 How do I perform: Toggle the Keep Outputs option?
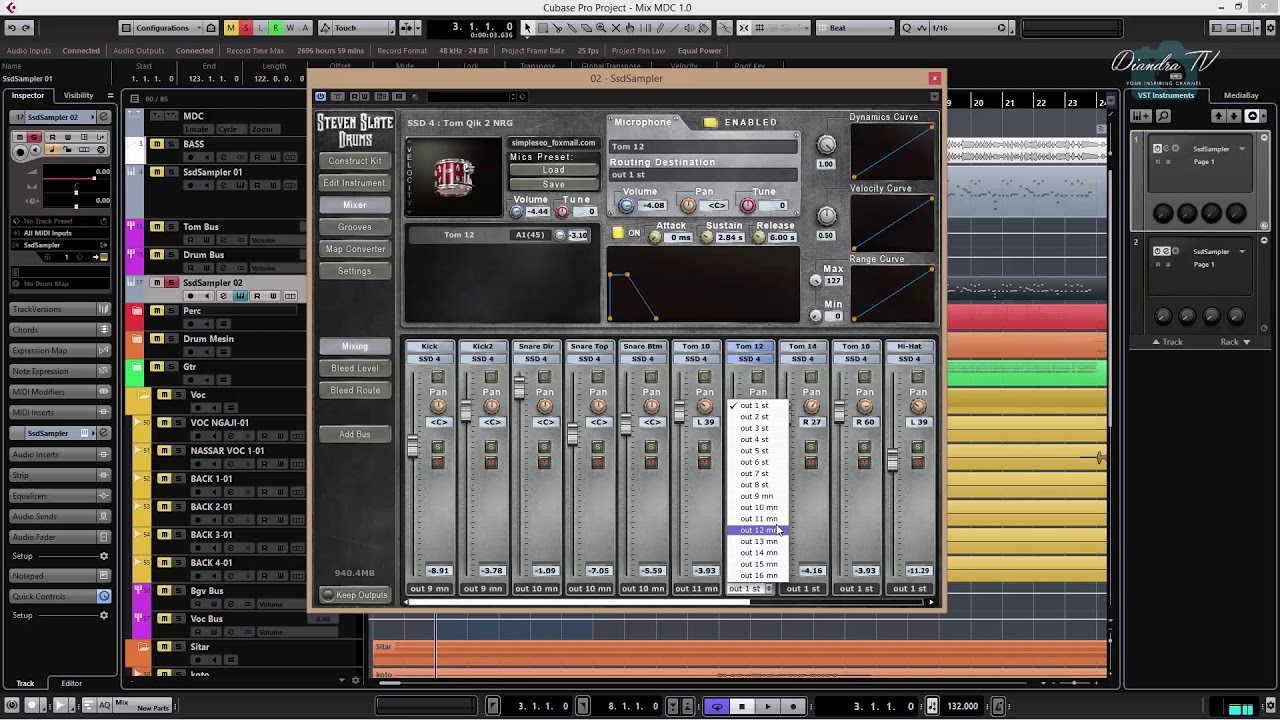point(355,595)
